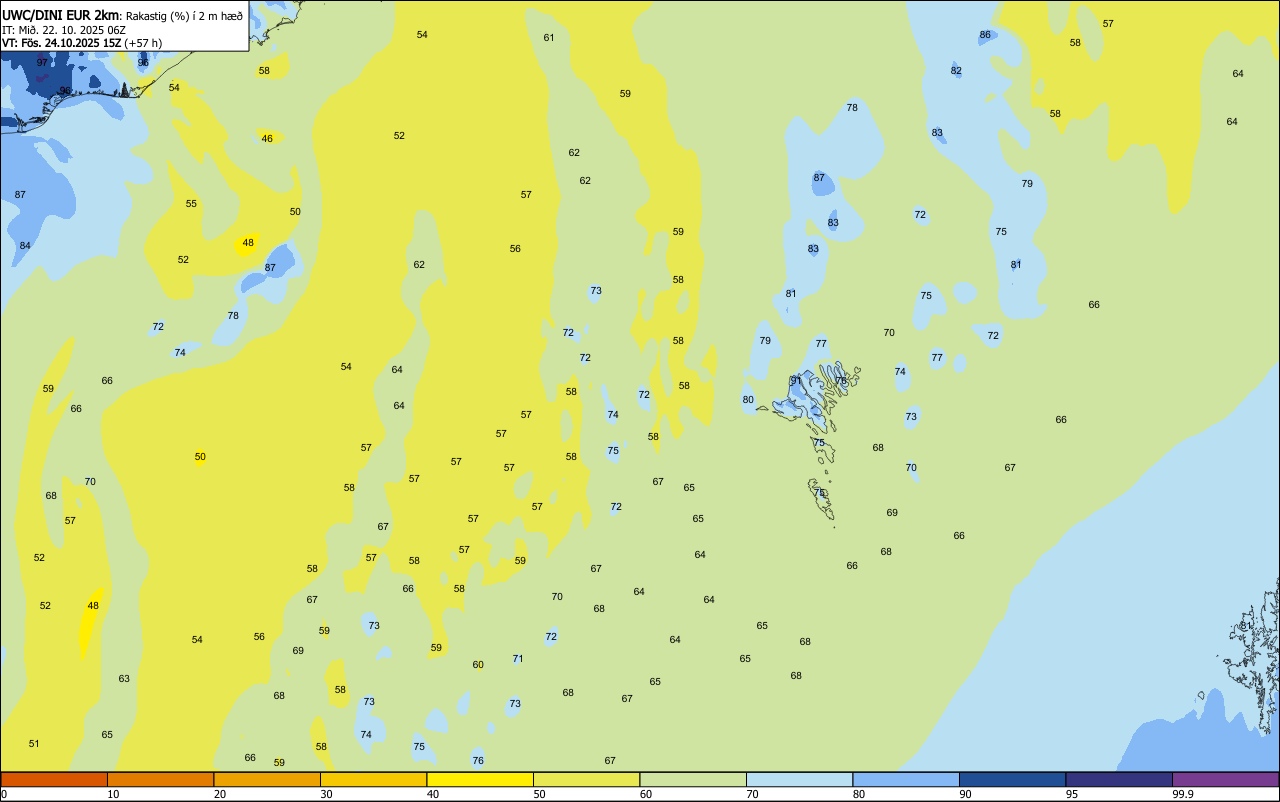Click the 30–40 legend color segment
1280x802 pixels.
373,779
